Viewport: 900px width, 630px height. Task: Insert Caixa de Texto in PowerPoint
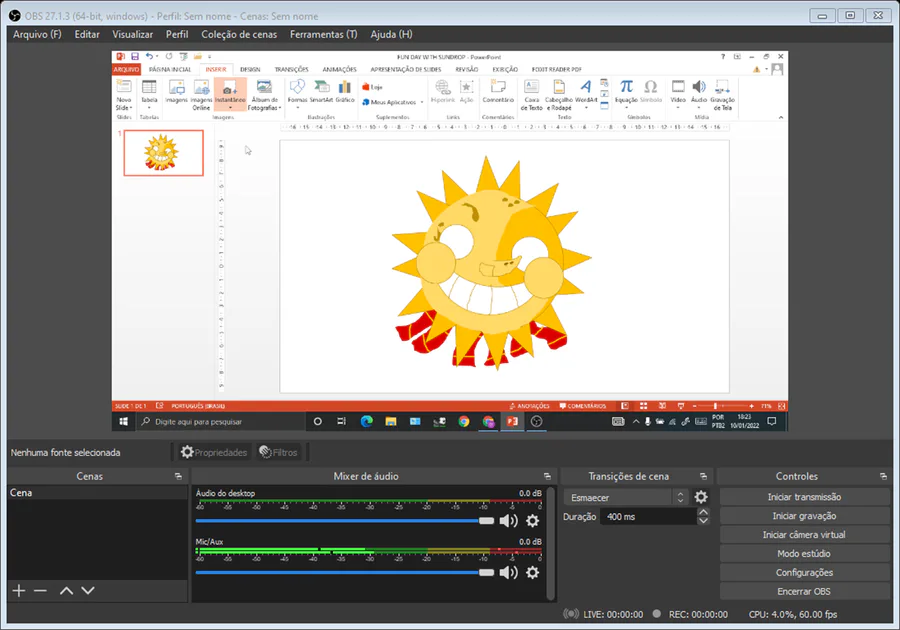532,95
